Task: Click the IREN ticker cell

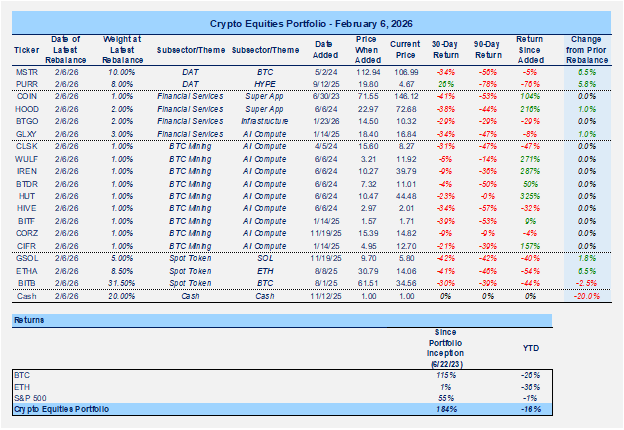Action: pyautogui.click(x=26, y=171)
